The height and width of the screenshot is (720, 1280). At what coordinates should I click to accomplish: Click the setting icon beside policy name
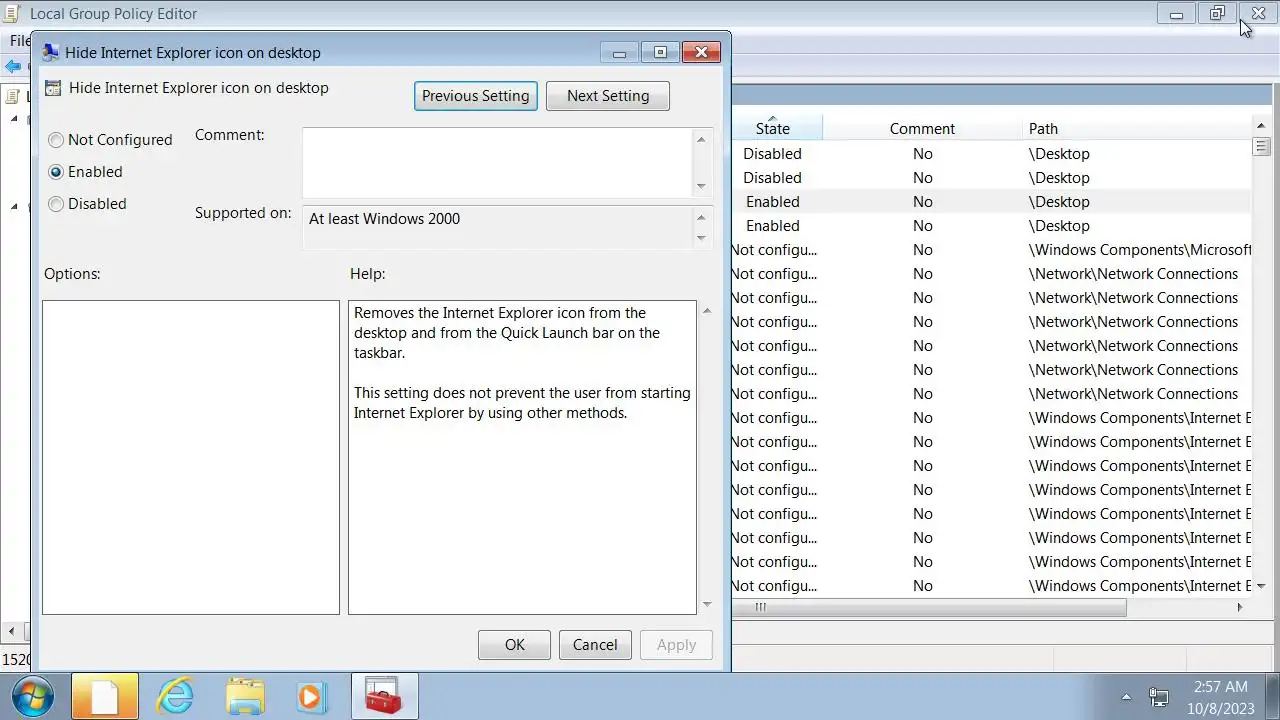(x=53, y=88)
